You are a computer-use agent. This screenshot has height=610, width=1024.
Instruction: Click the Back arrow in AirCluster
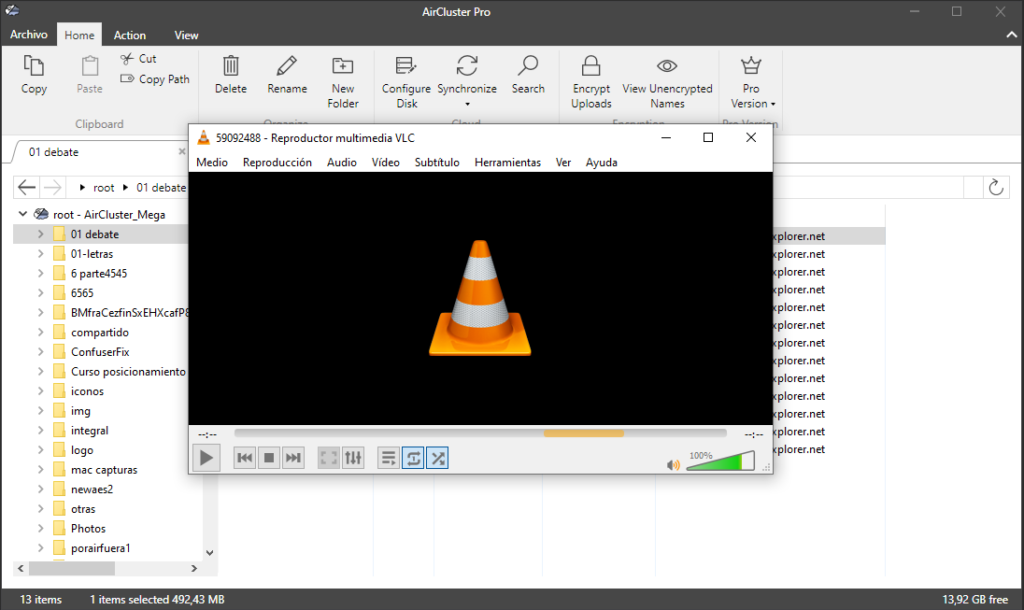27,187
